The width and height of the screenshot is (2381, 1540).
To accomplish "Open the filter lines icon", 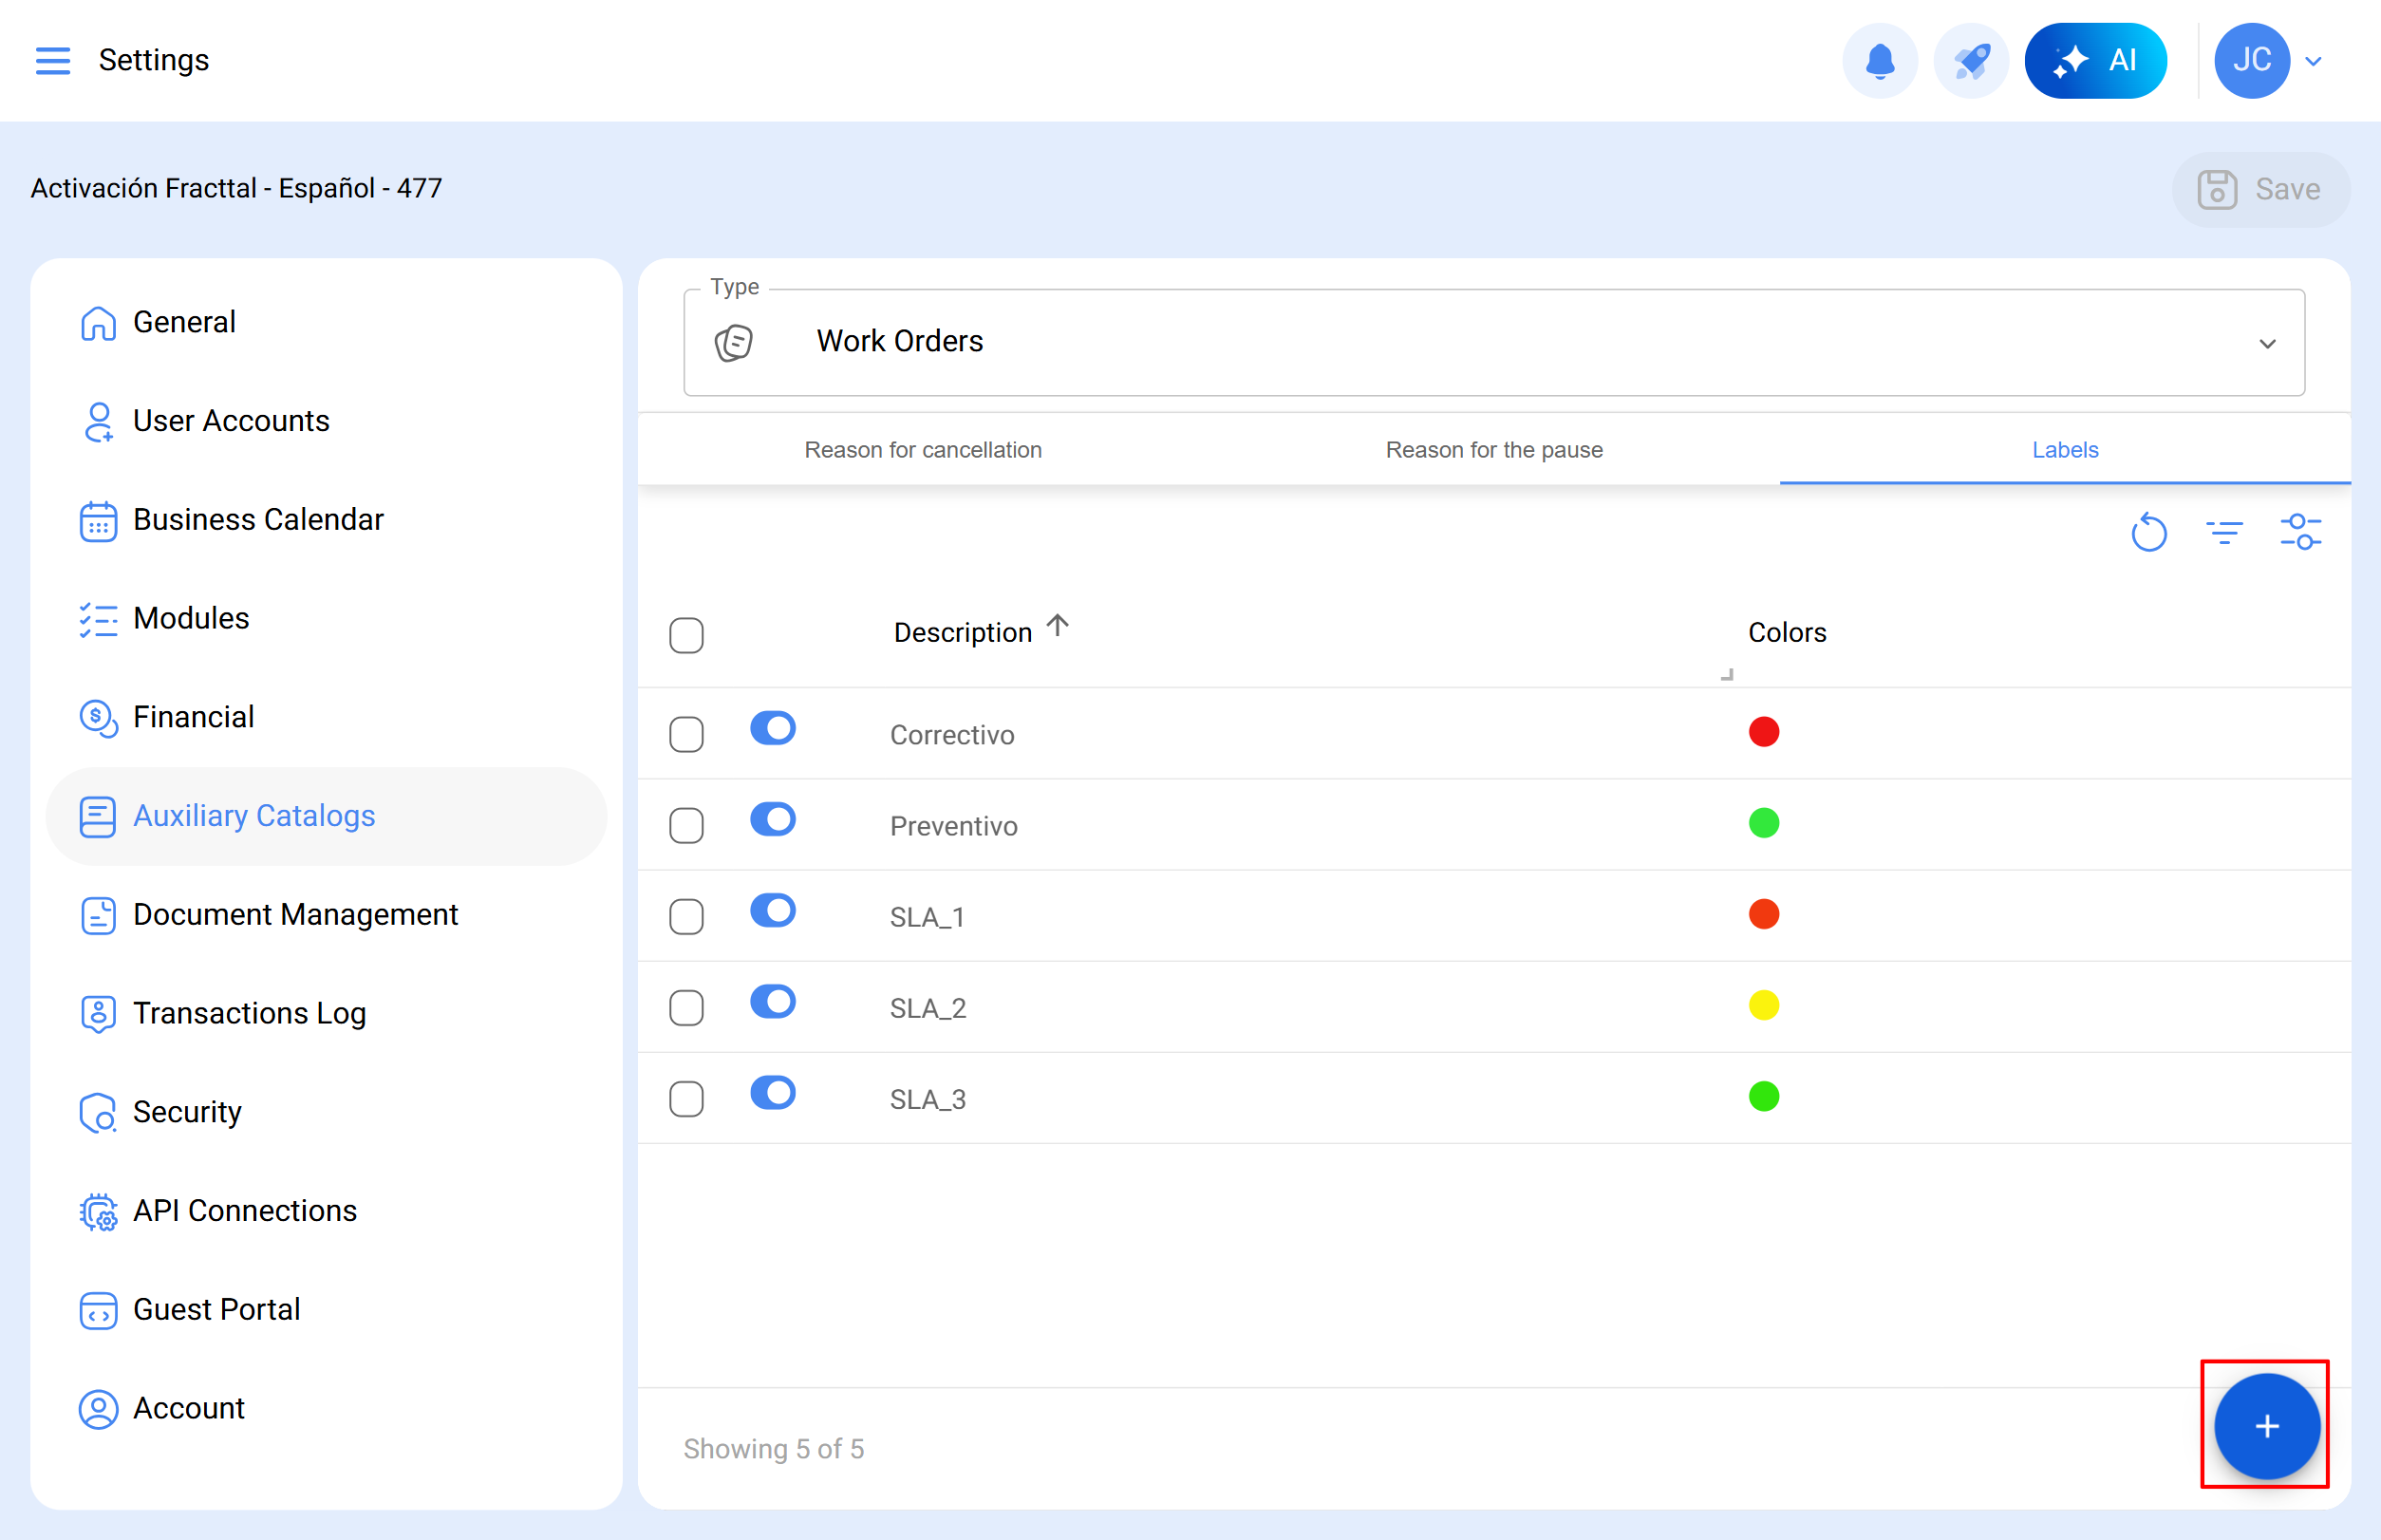I will tap(2224, 532).
